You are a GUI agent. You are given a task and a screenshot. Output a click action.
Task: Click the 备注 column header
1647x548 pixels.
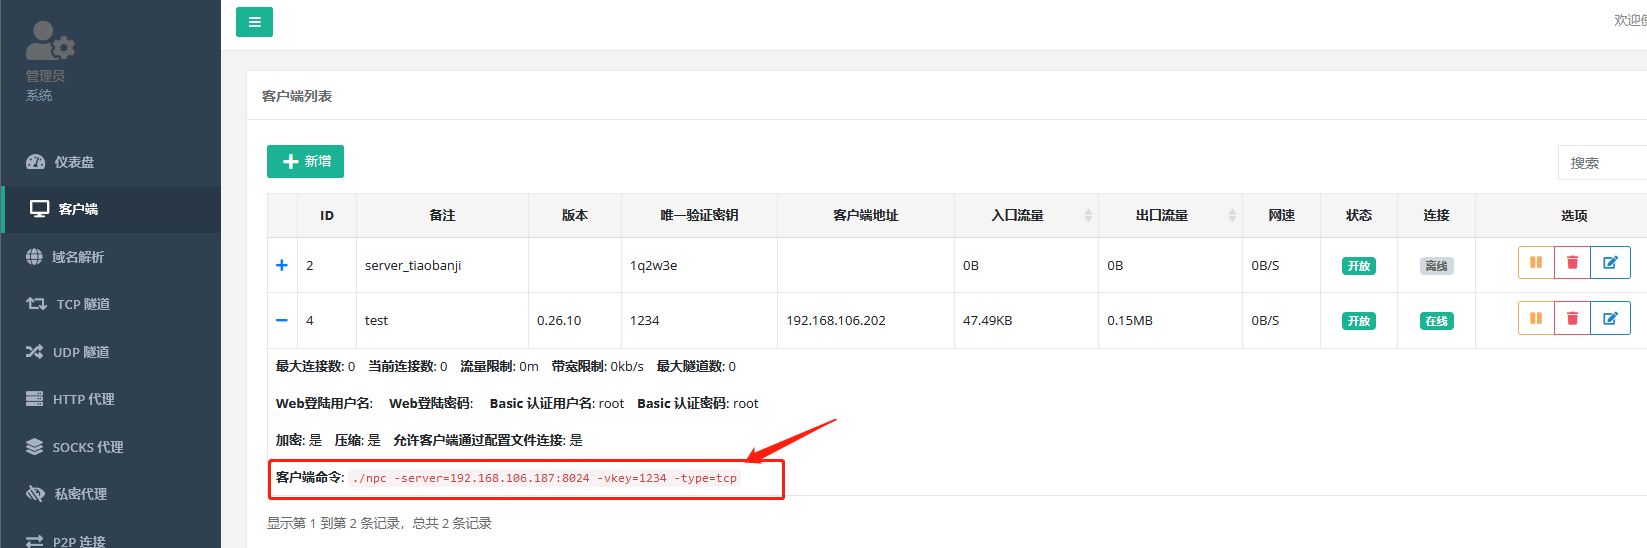pos(442,215)
